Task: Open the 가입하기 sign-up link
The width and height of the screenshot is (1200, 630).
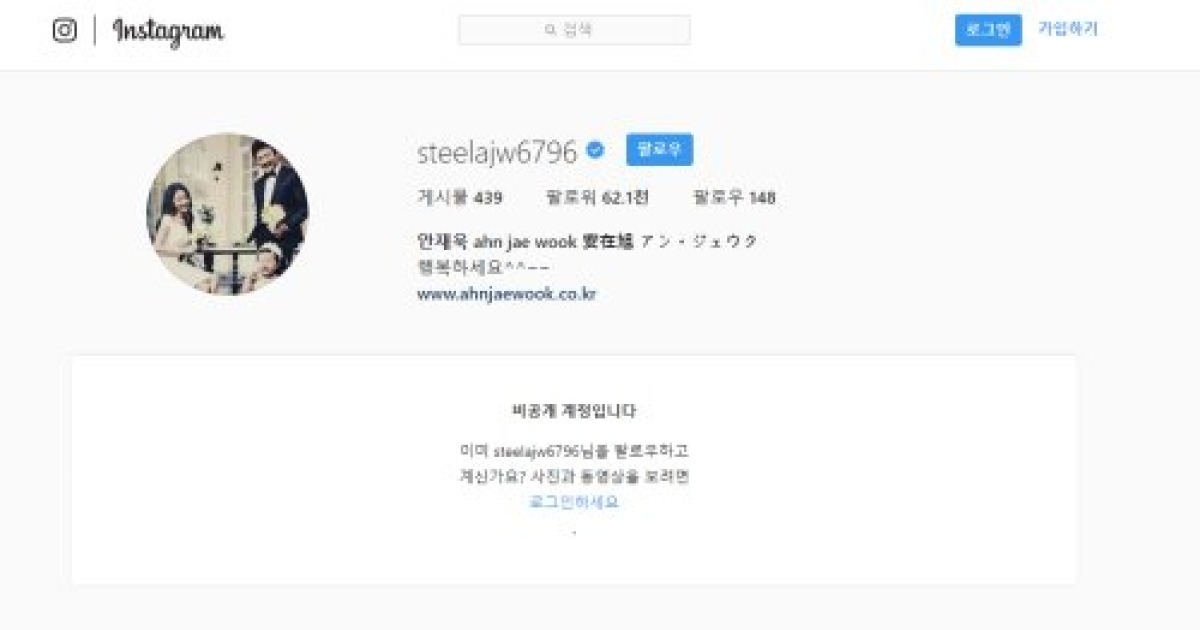Action: click(x=1068, y=29)
